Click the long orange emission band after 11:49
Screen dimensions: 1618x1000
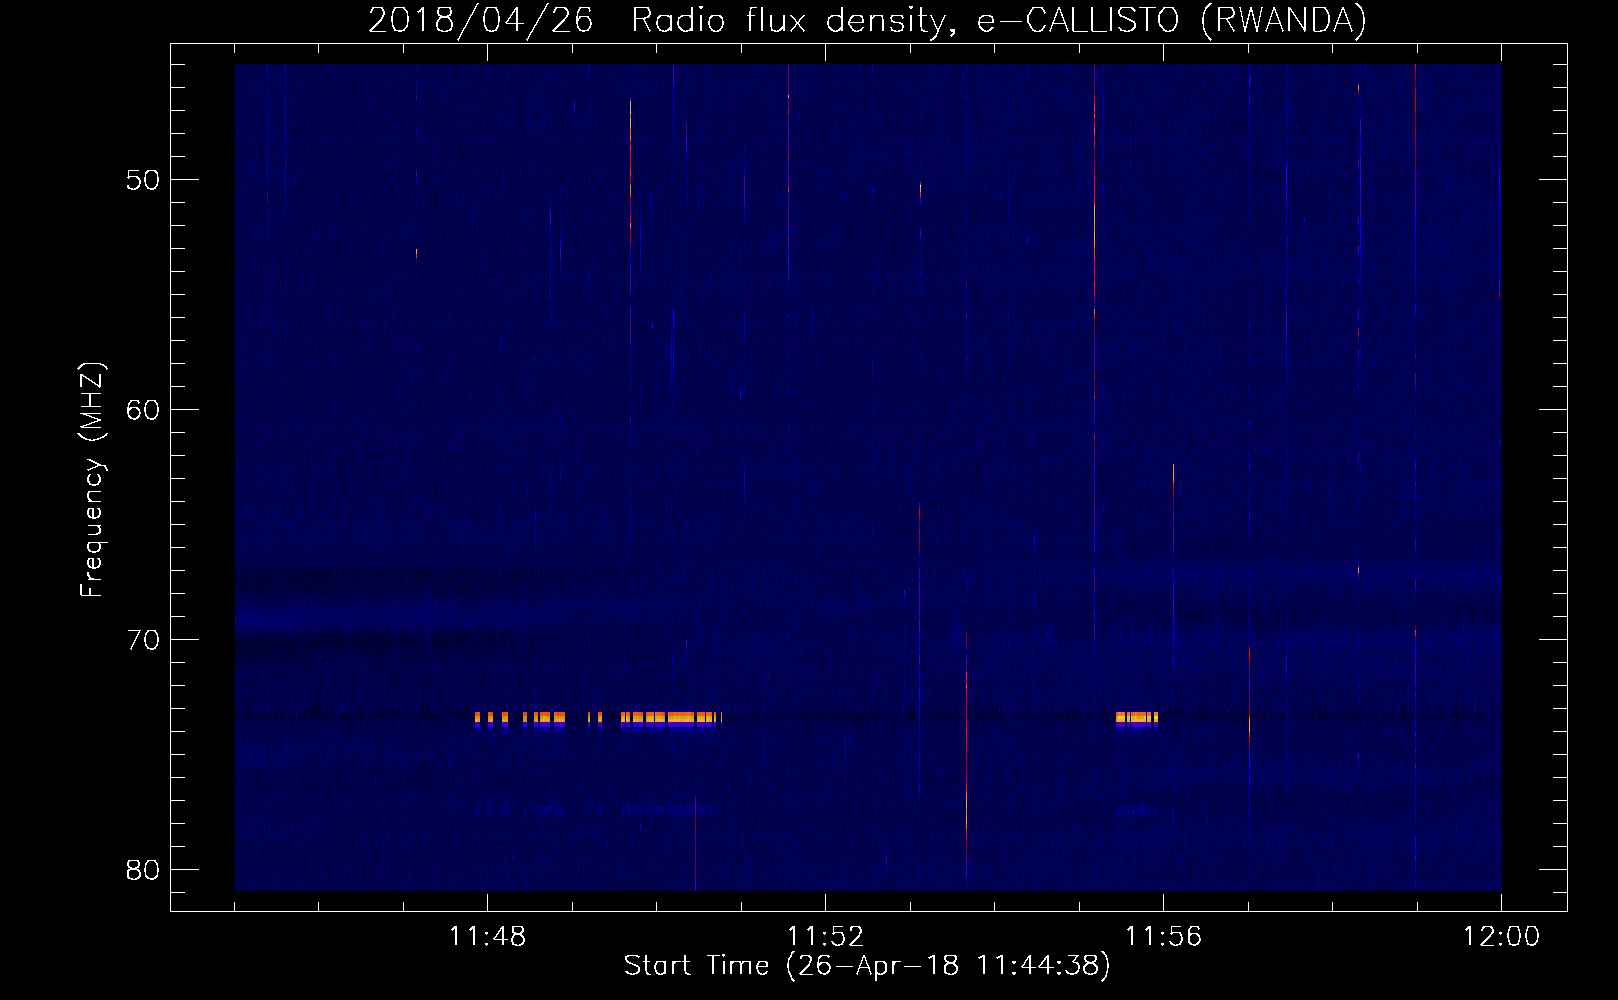(671, 717)
